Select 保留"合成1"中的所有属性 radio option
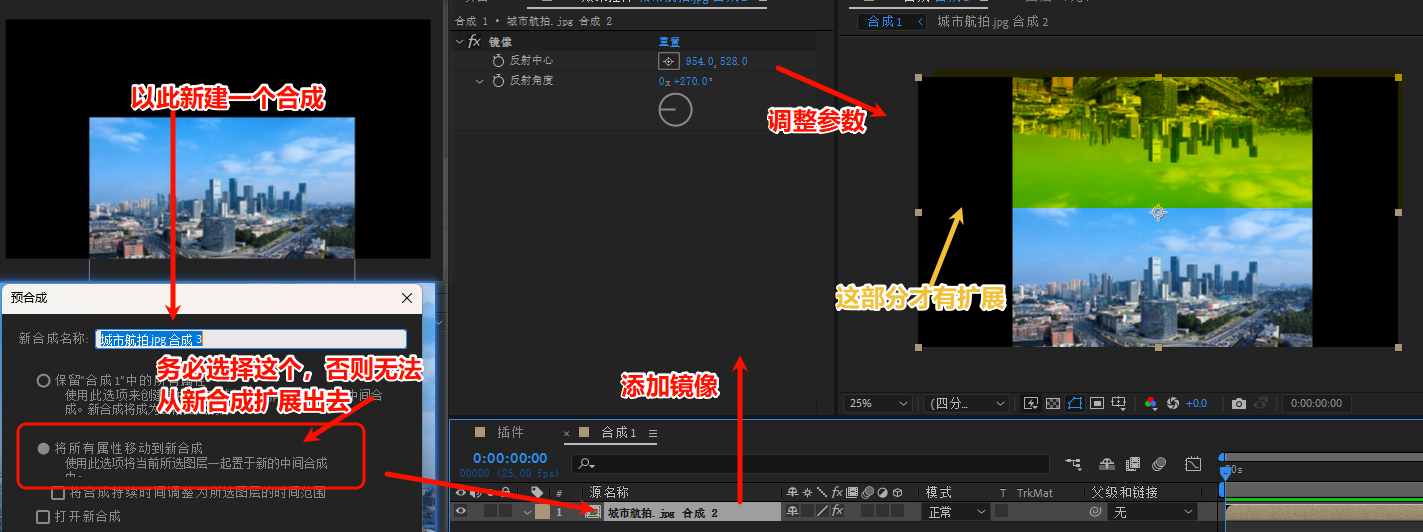The height and width of the screenshot is (532, 1423). pos(43,380)
